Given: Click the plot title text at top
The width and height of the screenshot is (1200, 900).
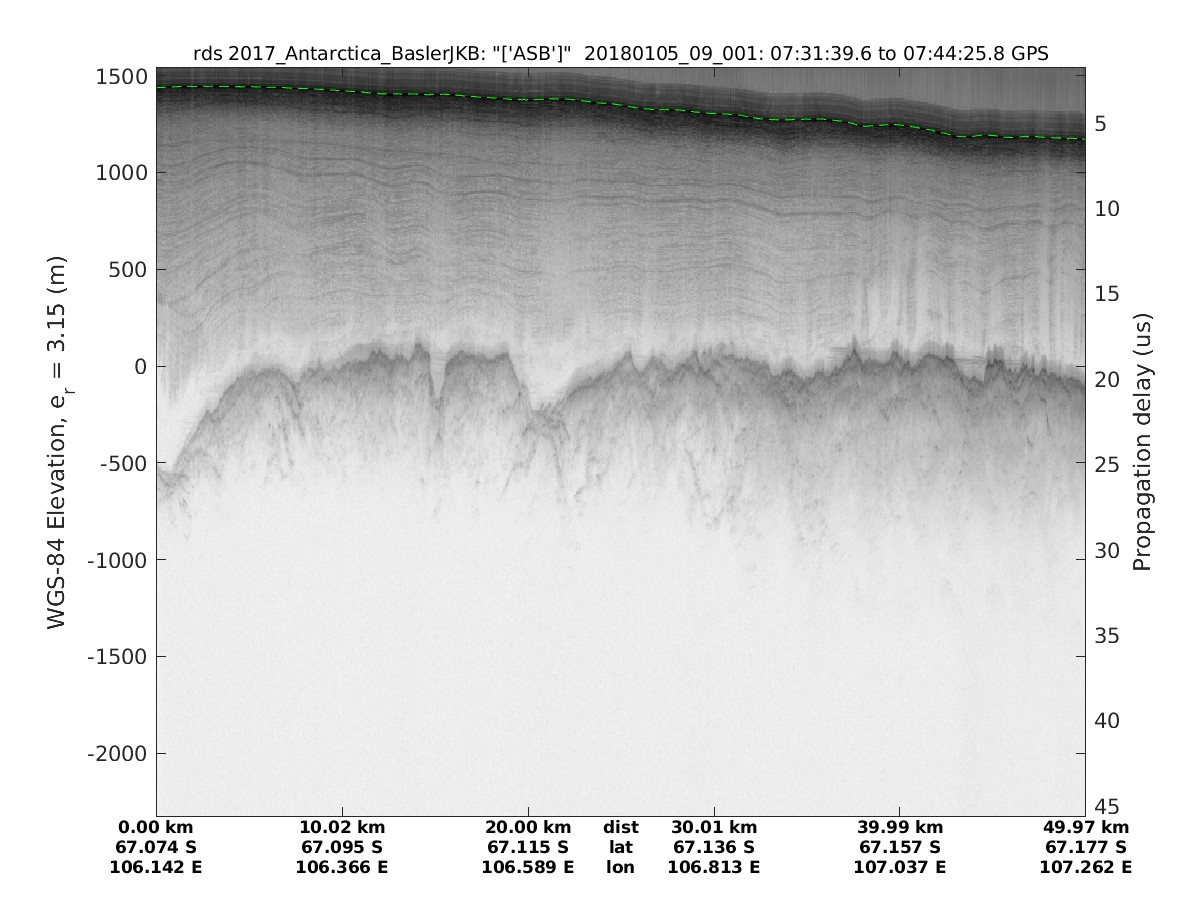Looking at the screenshot, I should coord(620,55).
